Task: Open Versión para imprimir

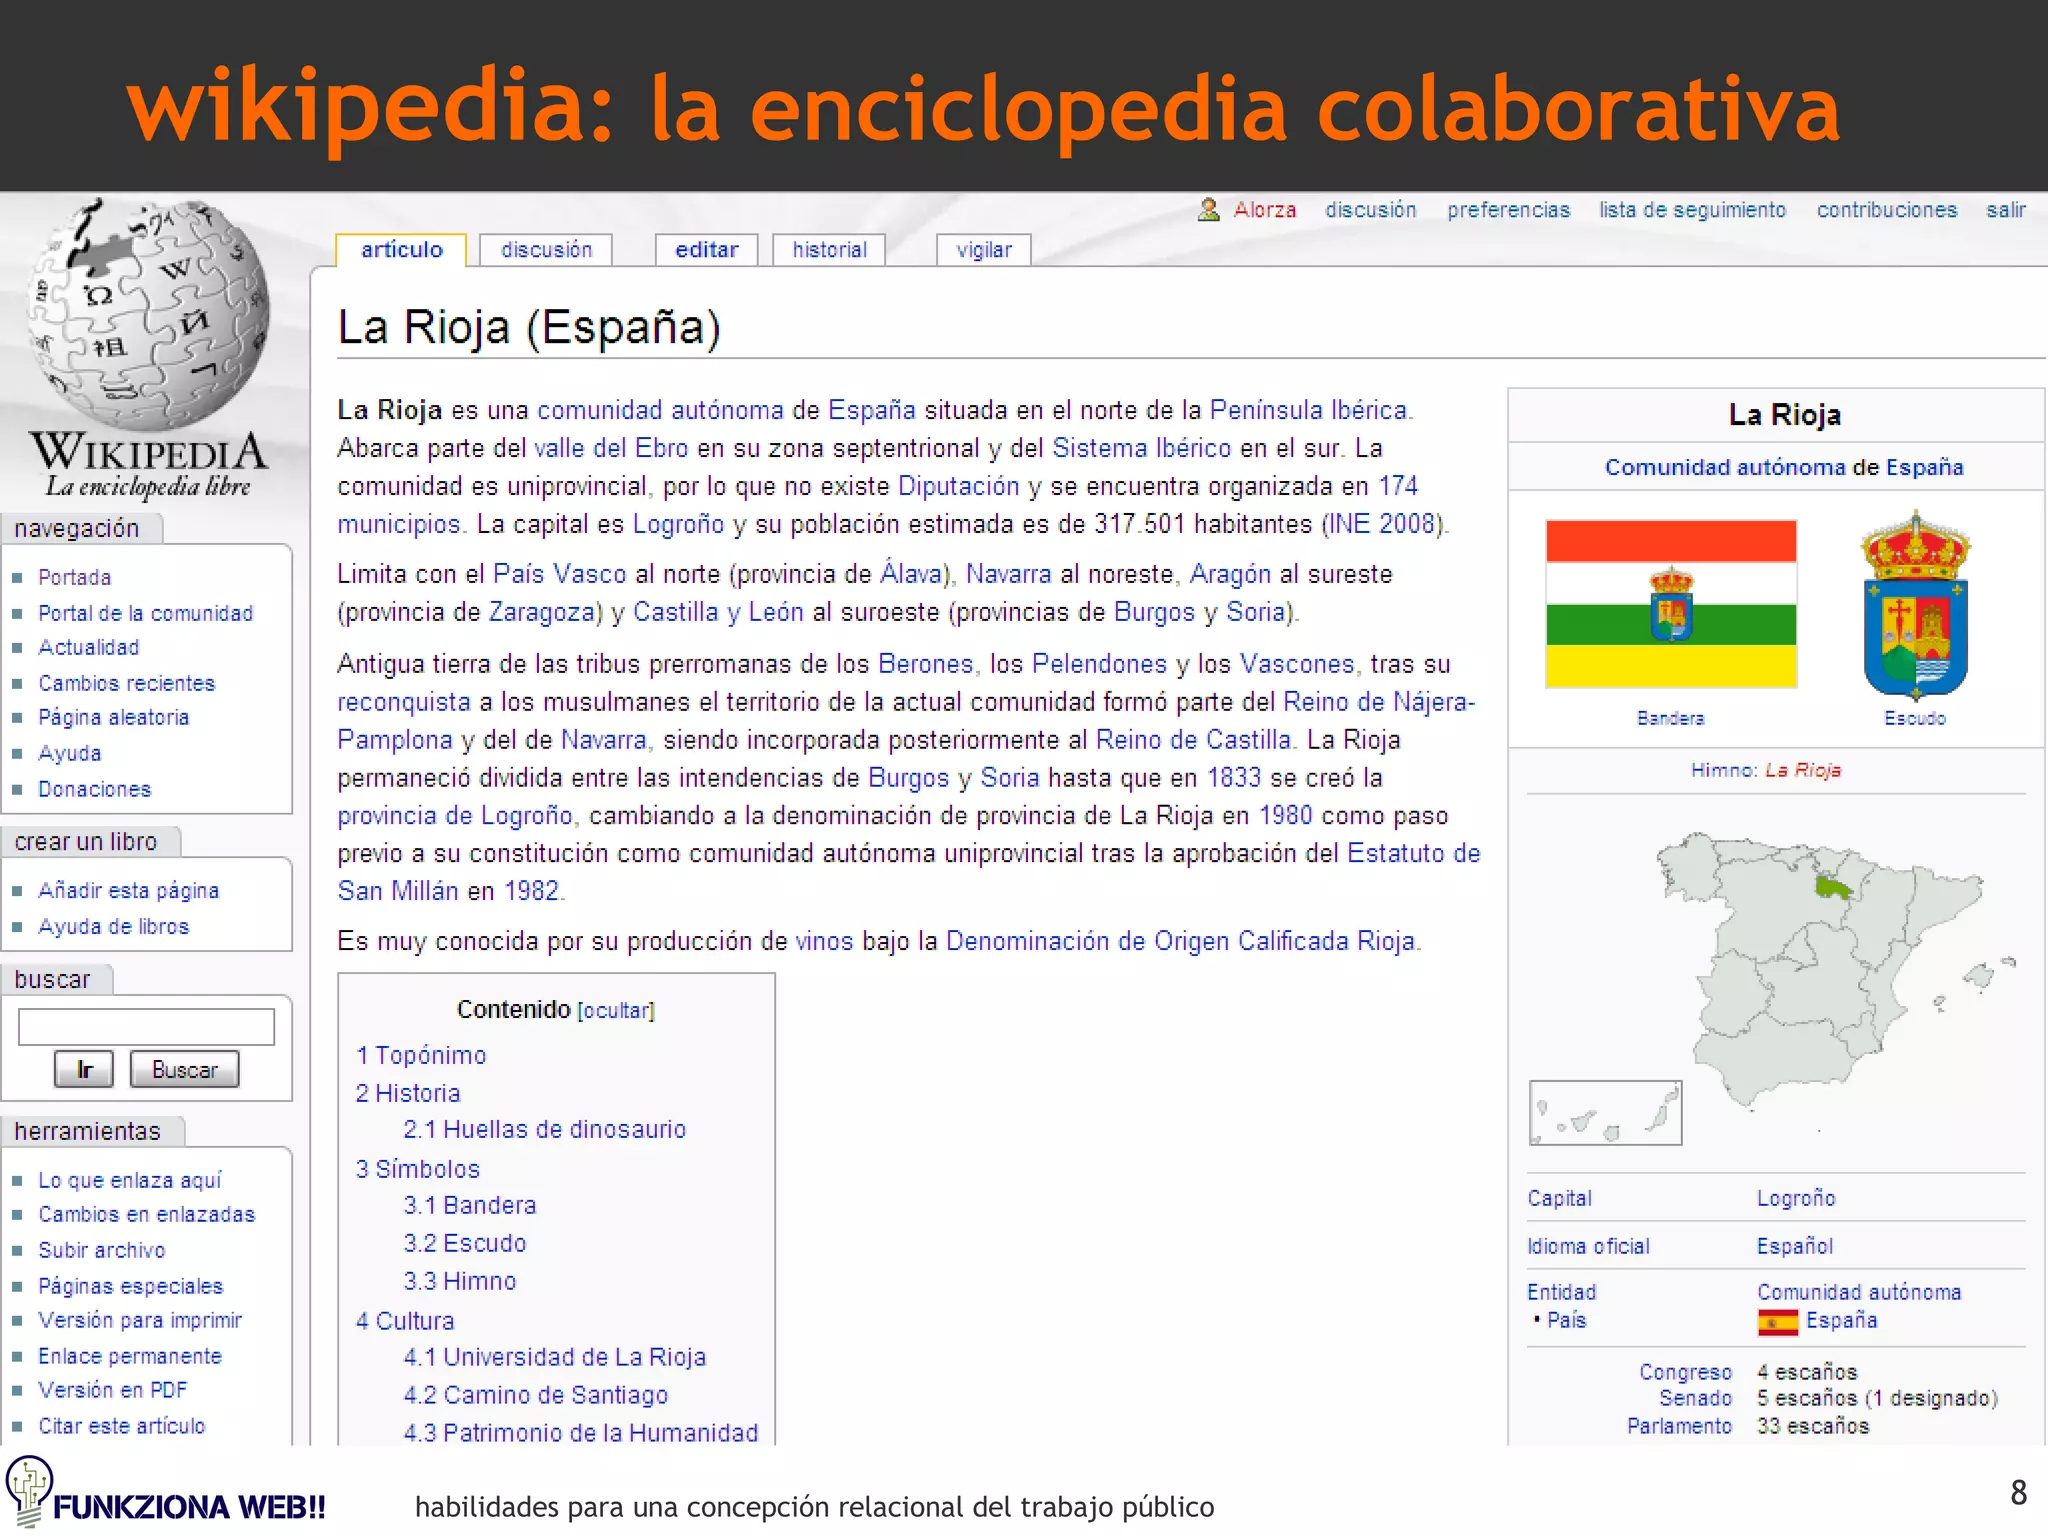Action: click(x=140, y=1320)
